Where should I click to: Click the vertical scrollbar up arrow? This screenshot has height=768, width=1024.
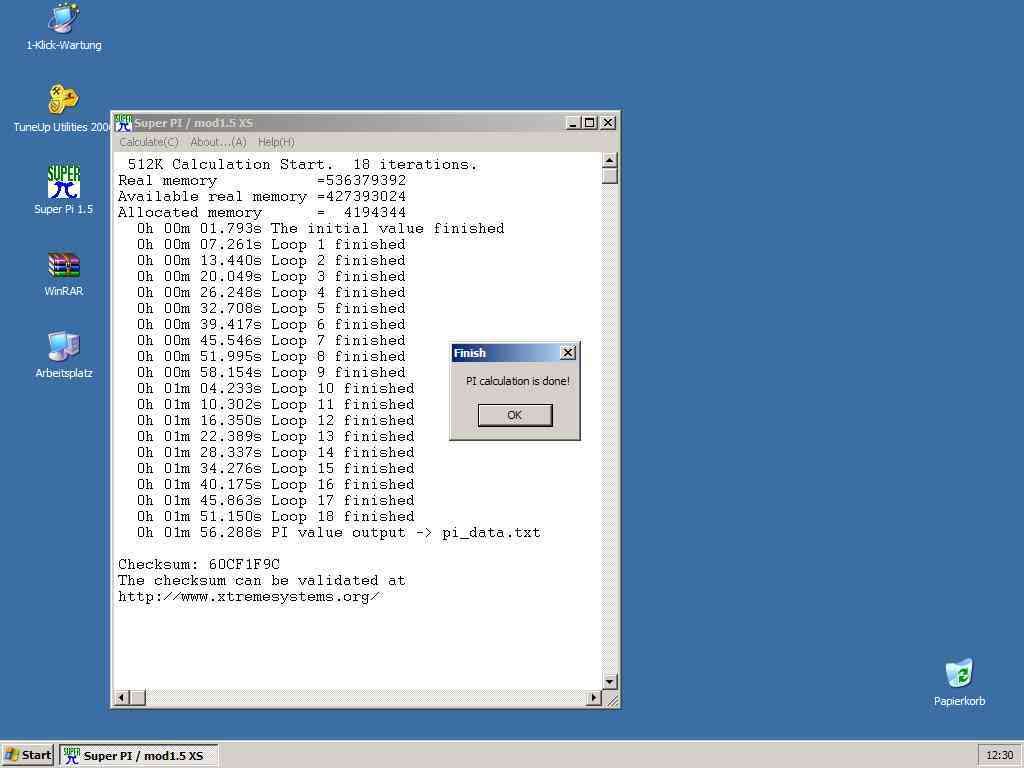pos(609,160)
